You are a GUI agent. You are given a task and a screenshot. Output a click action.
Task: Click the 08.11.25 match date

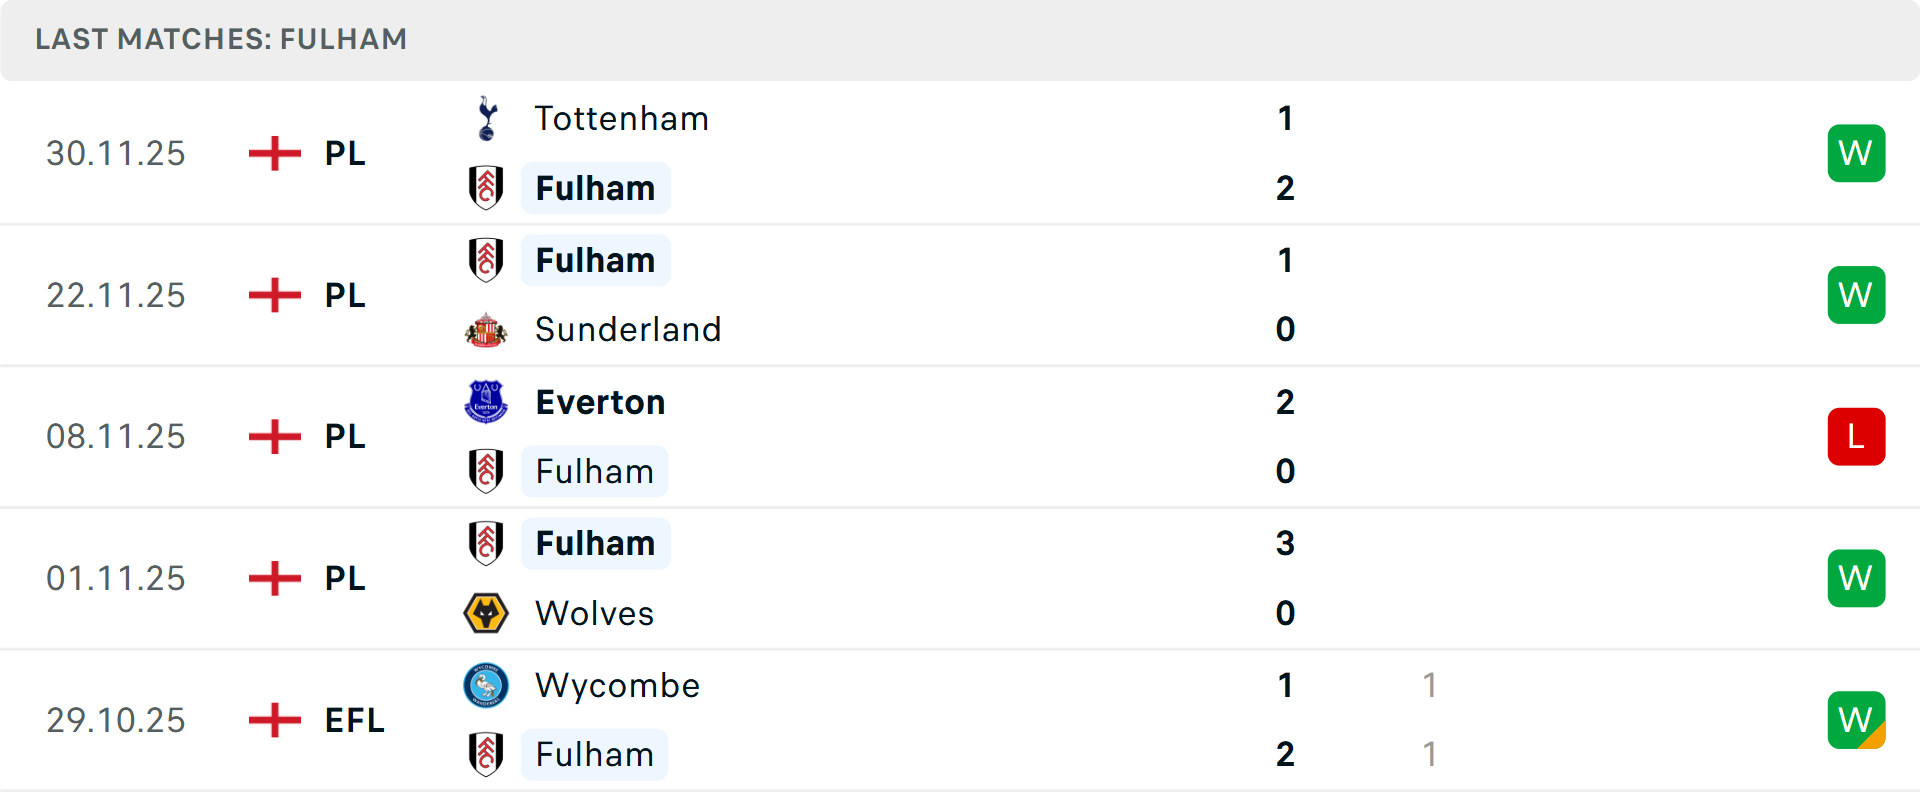(116, 436)
